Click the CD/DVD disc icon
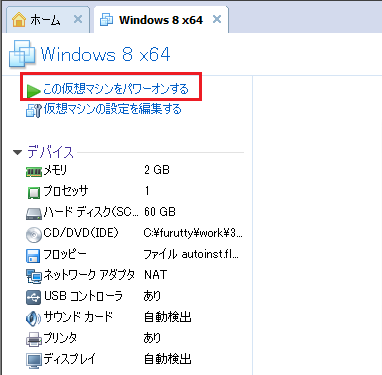 34,234
